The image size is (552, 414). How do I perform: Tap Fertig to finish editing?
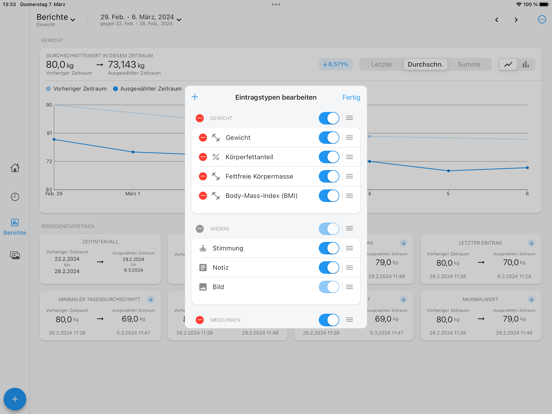[351, 97]
